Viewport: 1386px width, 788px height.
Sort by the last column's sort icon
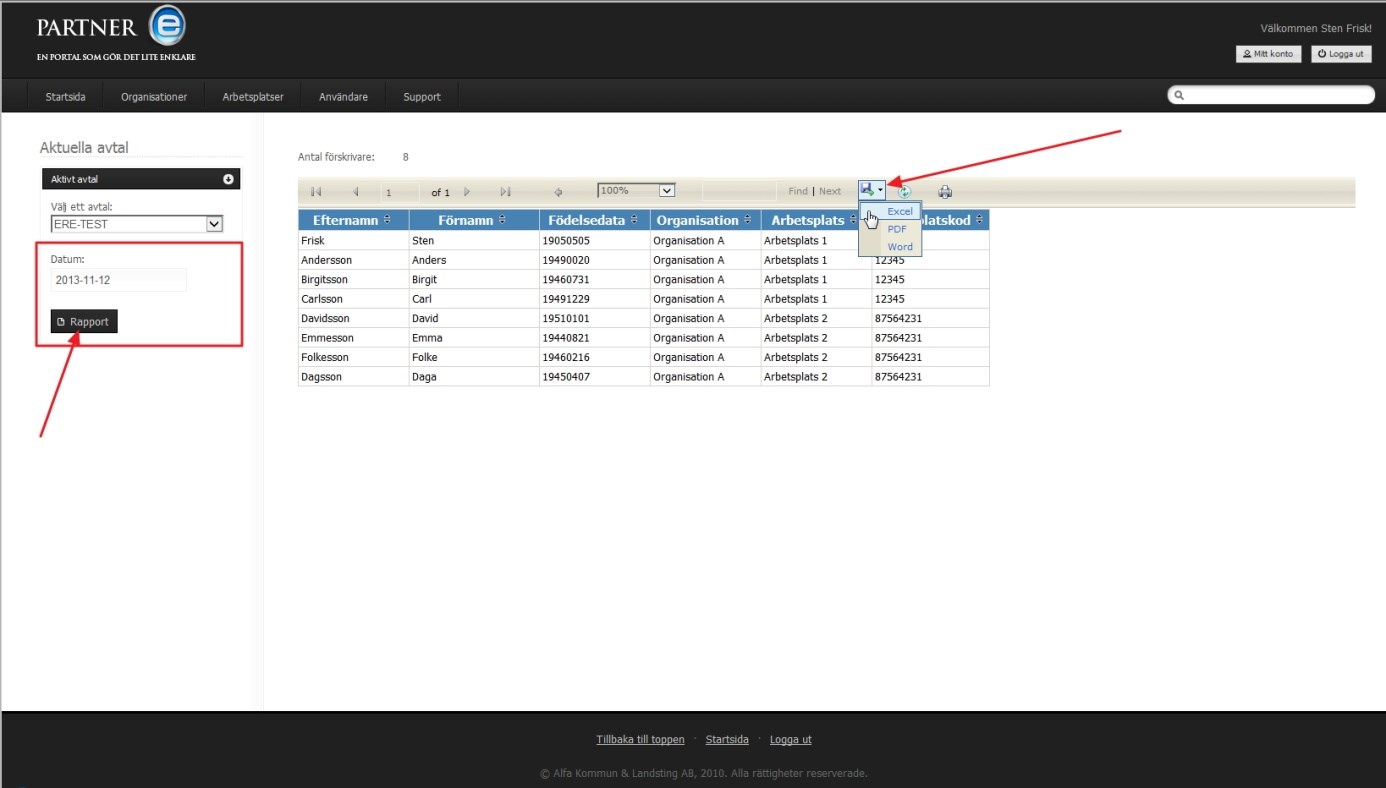pos(980,220)
